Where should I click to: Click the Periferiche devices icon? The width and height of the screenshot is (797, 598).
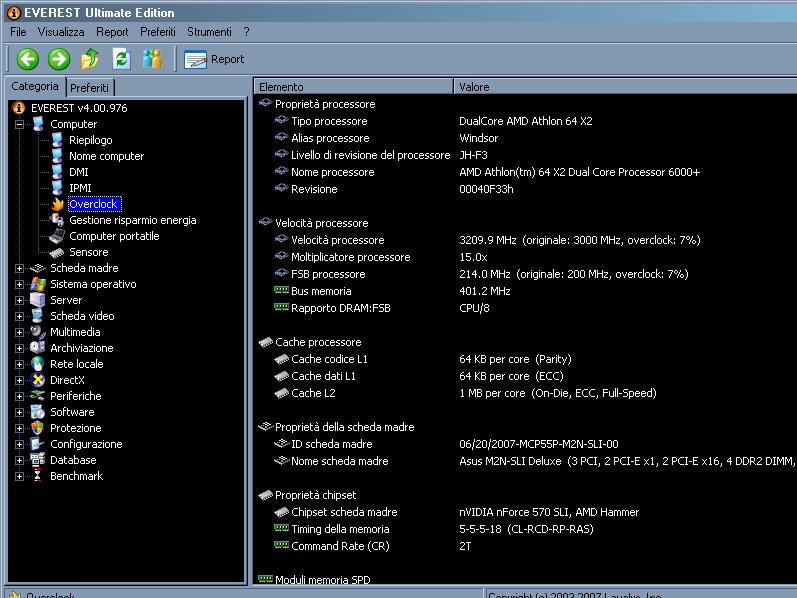coord(38,396)
